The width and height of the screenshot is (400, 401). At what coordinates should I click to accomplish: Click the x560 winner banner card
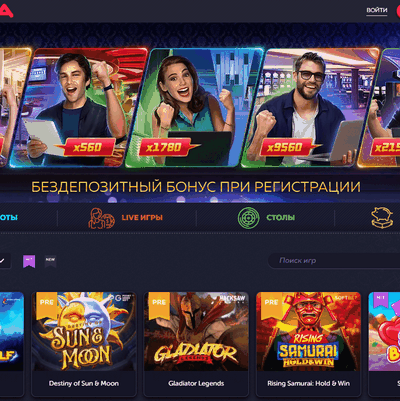[79, 107]
